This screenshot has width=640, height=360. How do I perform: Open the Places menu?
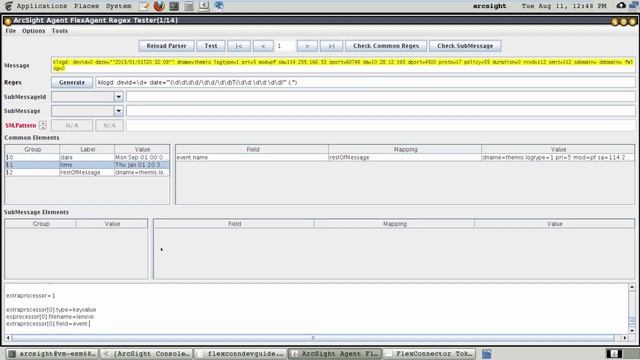click(x=86, y=6)
